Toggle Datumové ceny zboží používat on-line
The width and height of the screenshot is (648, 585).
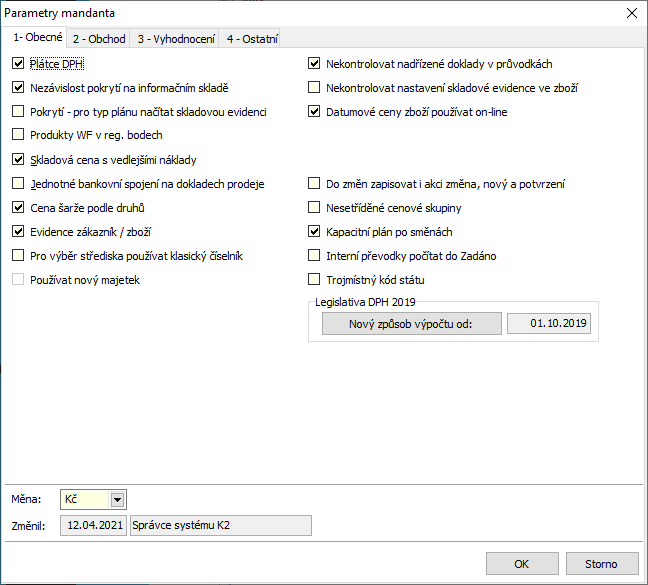tap(314, 112)
